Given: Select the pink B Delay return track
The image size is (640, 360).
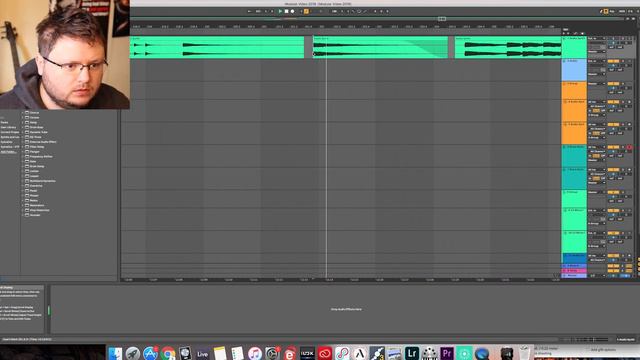Looking at the screenshot, I should (x=574, y=271).
